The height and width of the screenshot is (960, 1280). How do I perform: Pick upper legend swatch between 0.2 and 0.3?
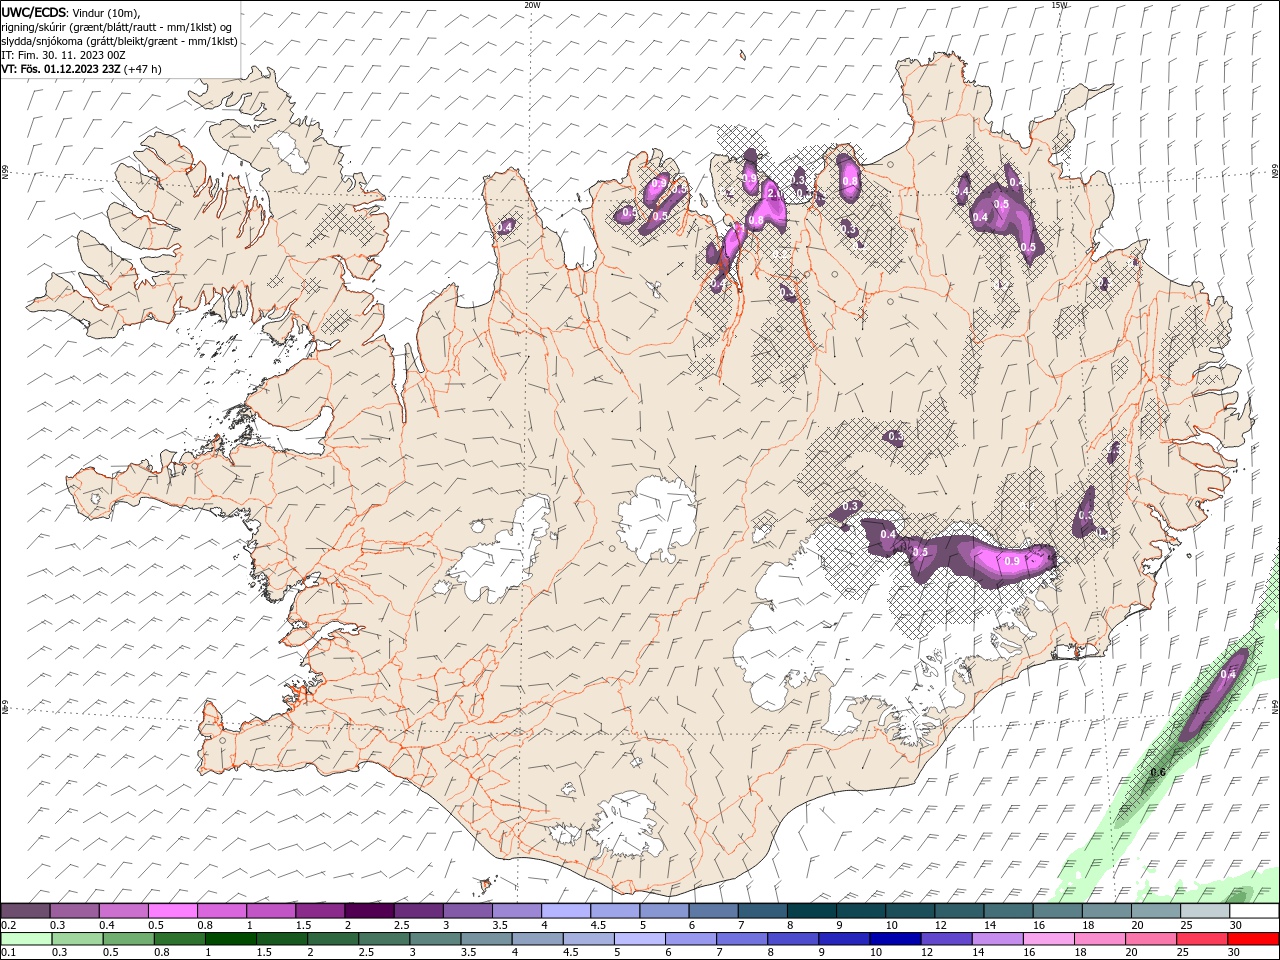click(25, 911)
